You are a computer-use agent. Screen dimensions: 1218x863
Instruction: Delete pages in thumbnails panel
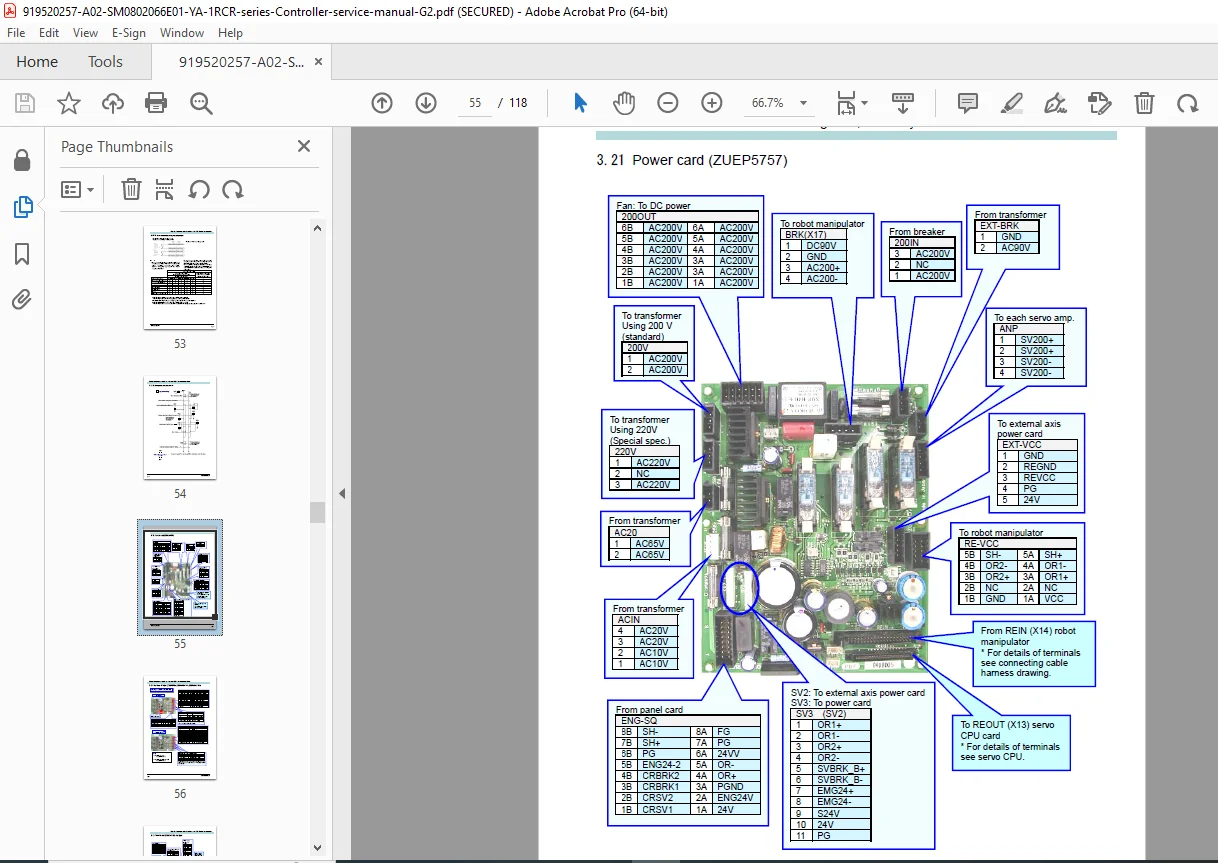pyautogui.click(x=131, y=189)
